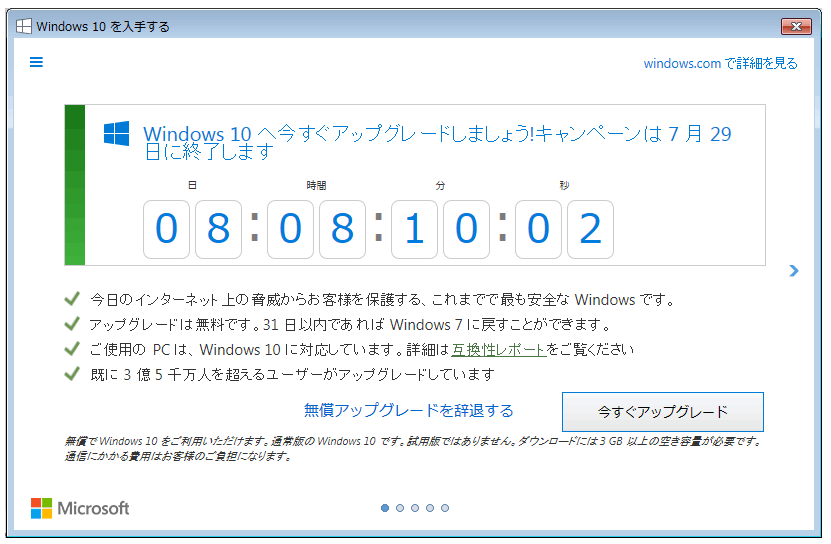Open the hamburger menu icon
The width and height of the screenshot is (831, 544).
pyautogui.click(x=36, y=63)
